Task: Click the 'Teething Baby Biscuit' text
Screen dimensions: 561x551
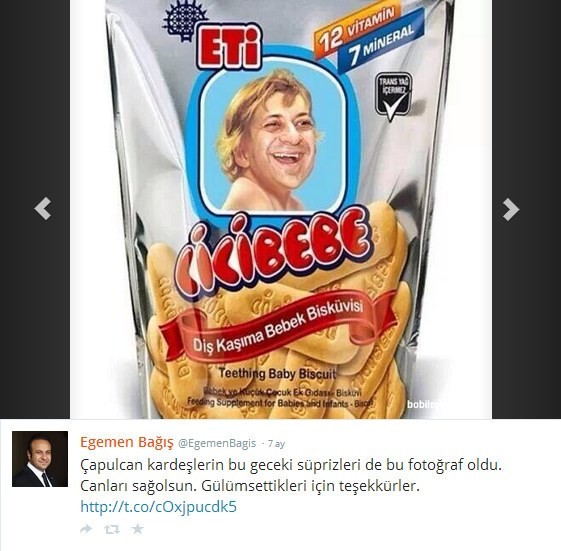Action: pos(278,374)
